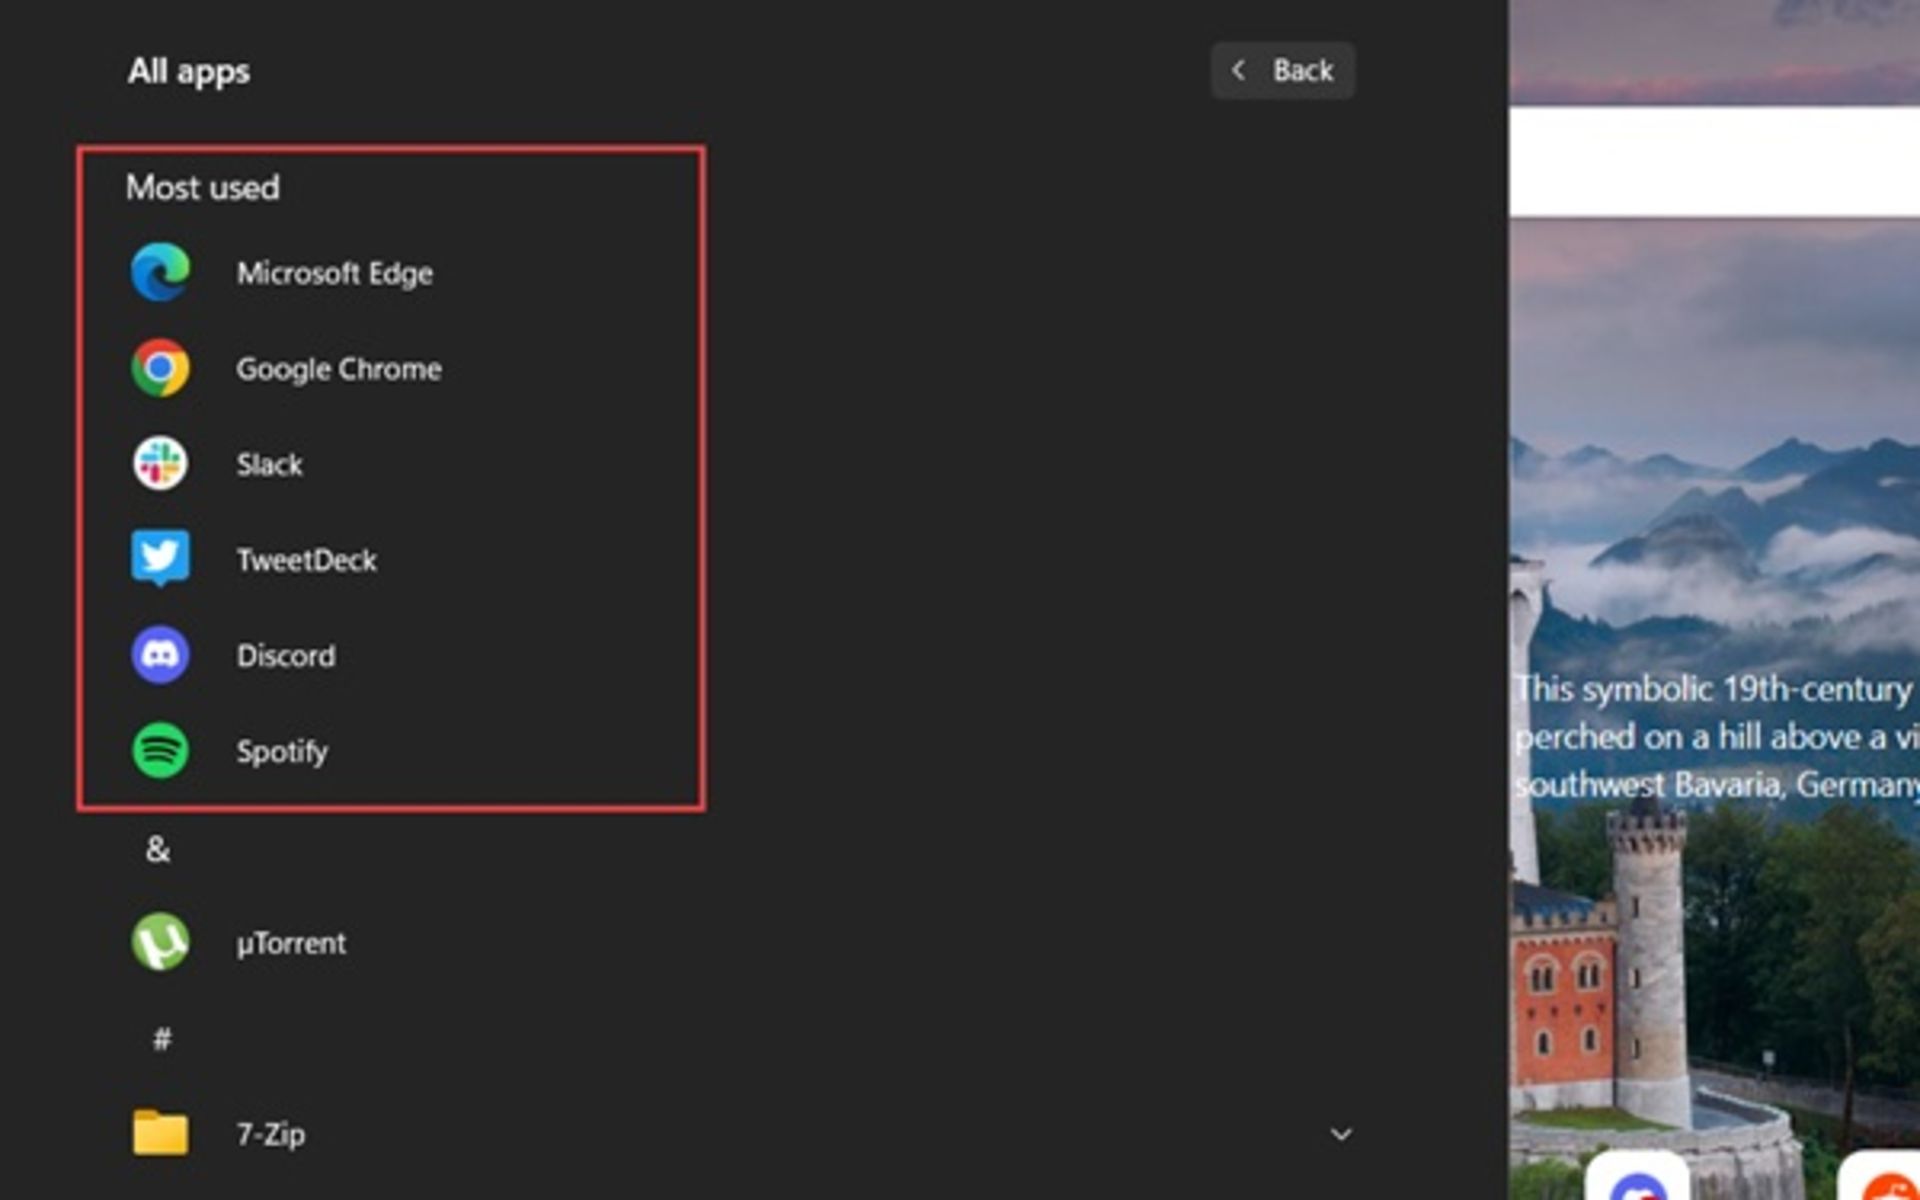Open the Microsoft Edge icon
The height and width of the screenshot is (1200, 1920).
[x=160, y=272]
